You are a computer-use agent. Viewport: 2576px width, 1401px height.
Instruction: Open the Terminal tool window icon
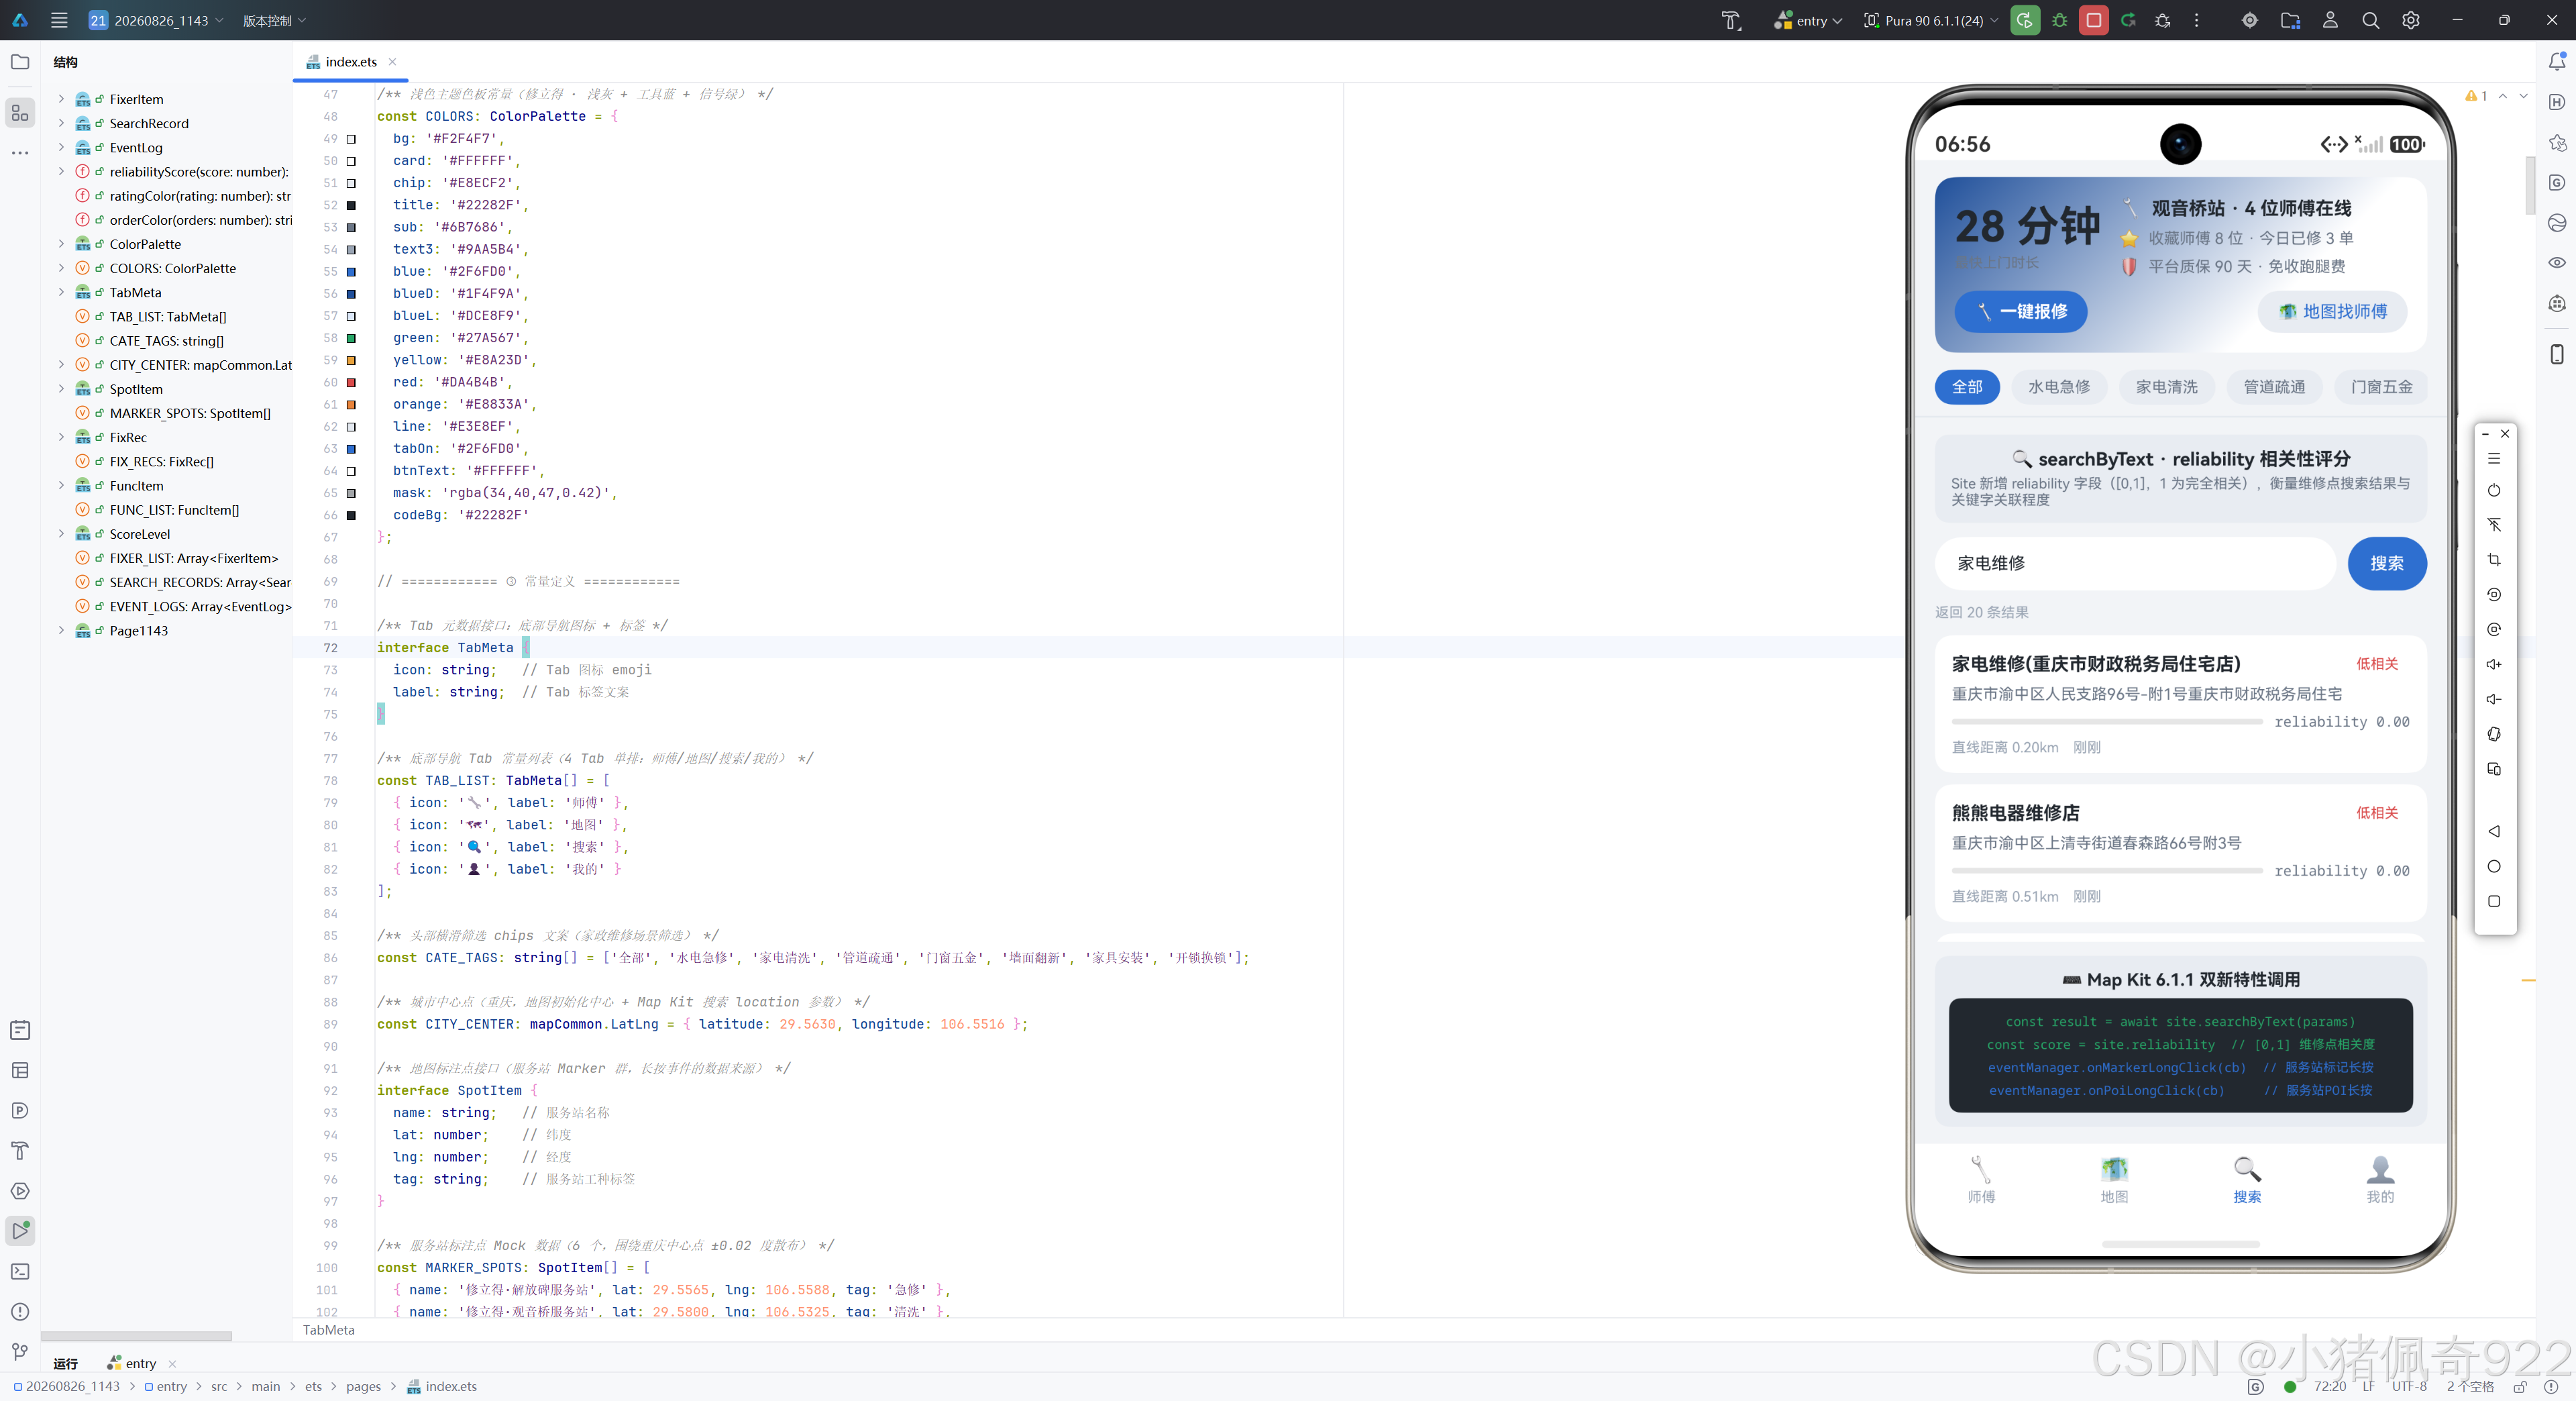[x=20, y=1271]
